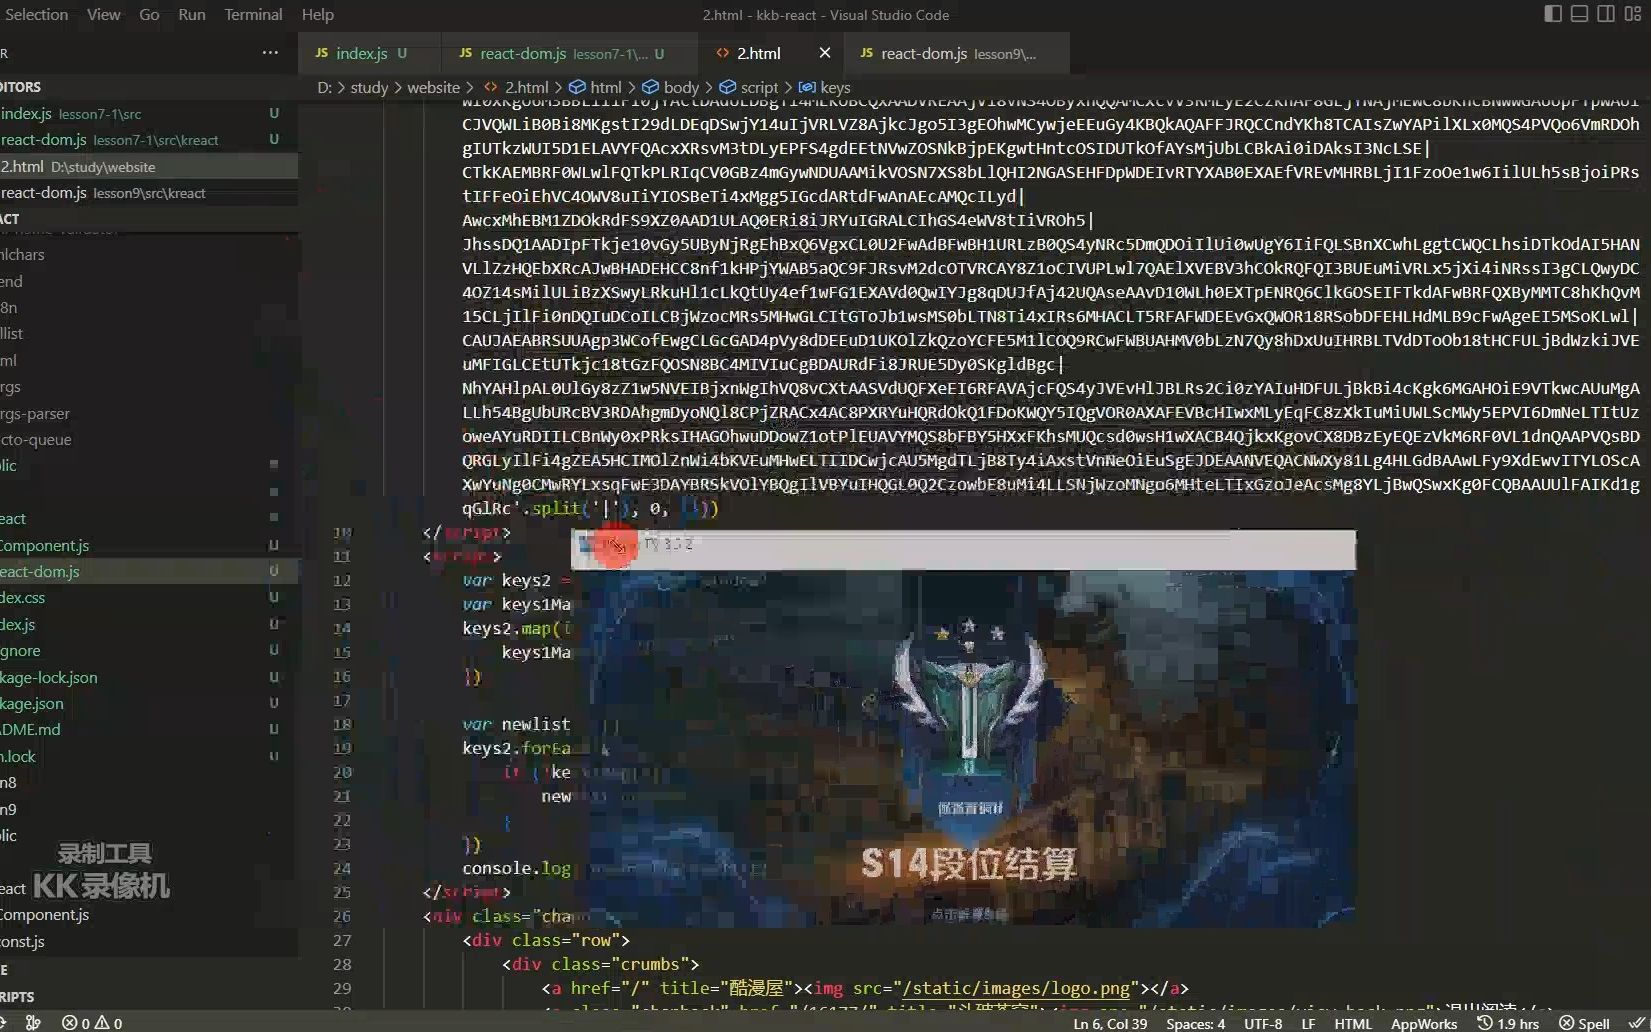The width and height of the screenshot is (1651, 1032).
Task: Toggle the primary side bar layout icon
Action: tap(1553, 14)
